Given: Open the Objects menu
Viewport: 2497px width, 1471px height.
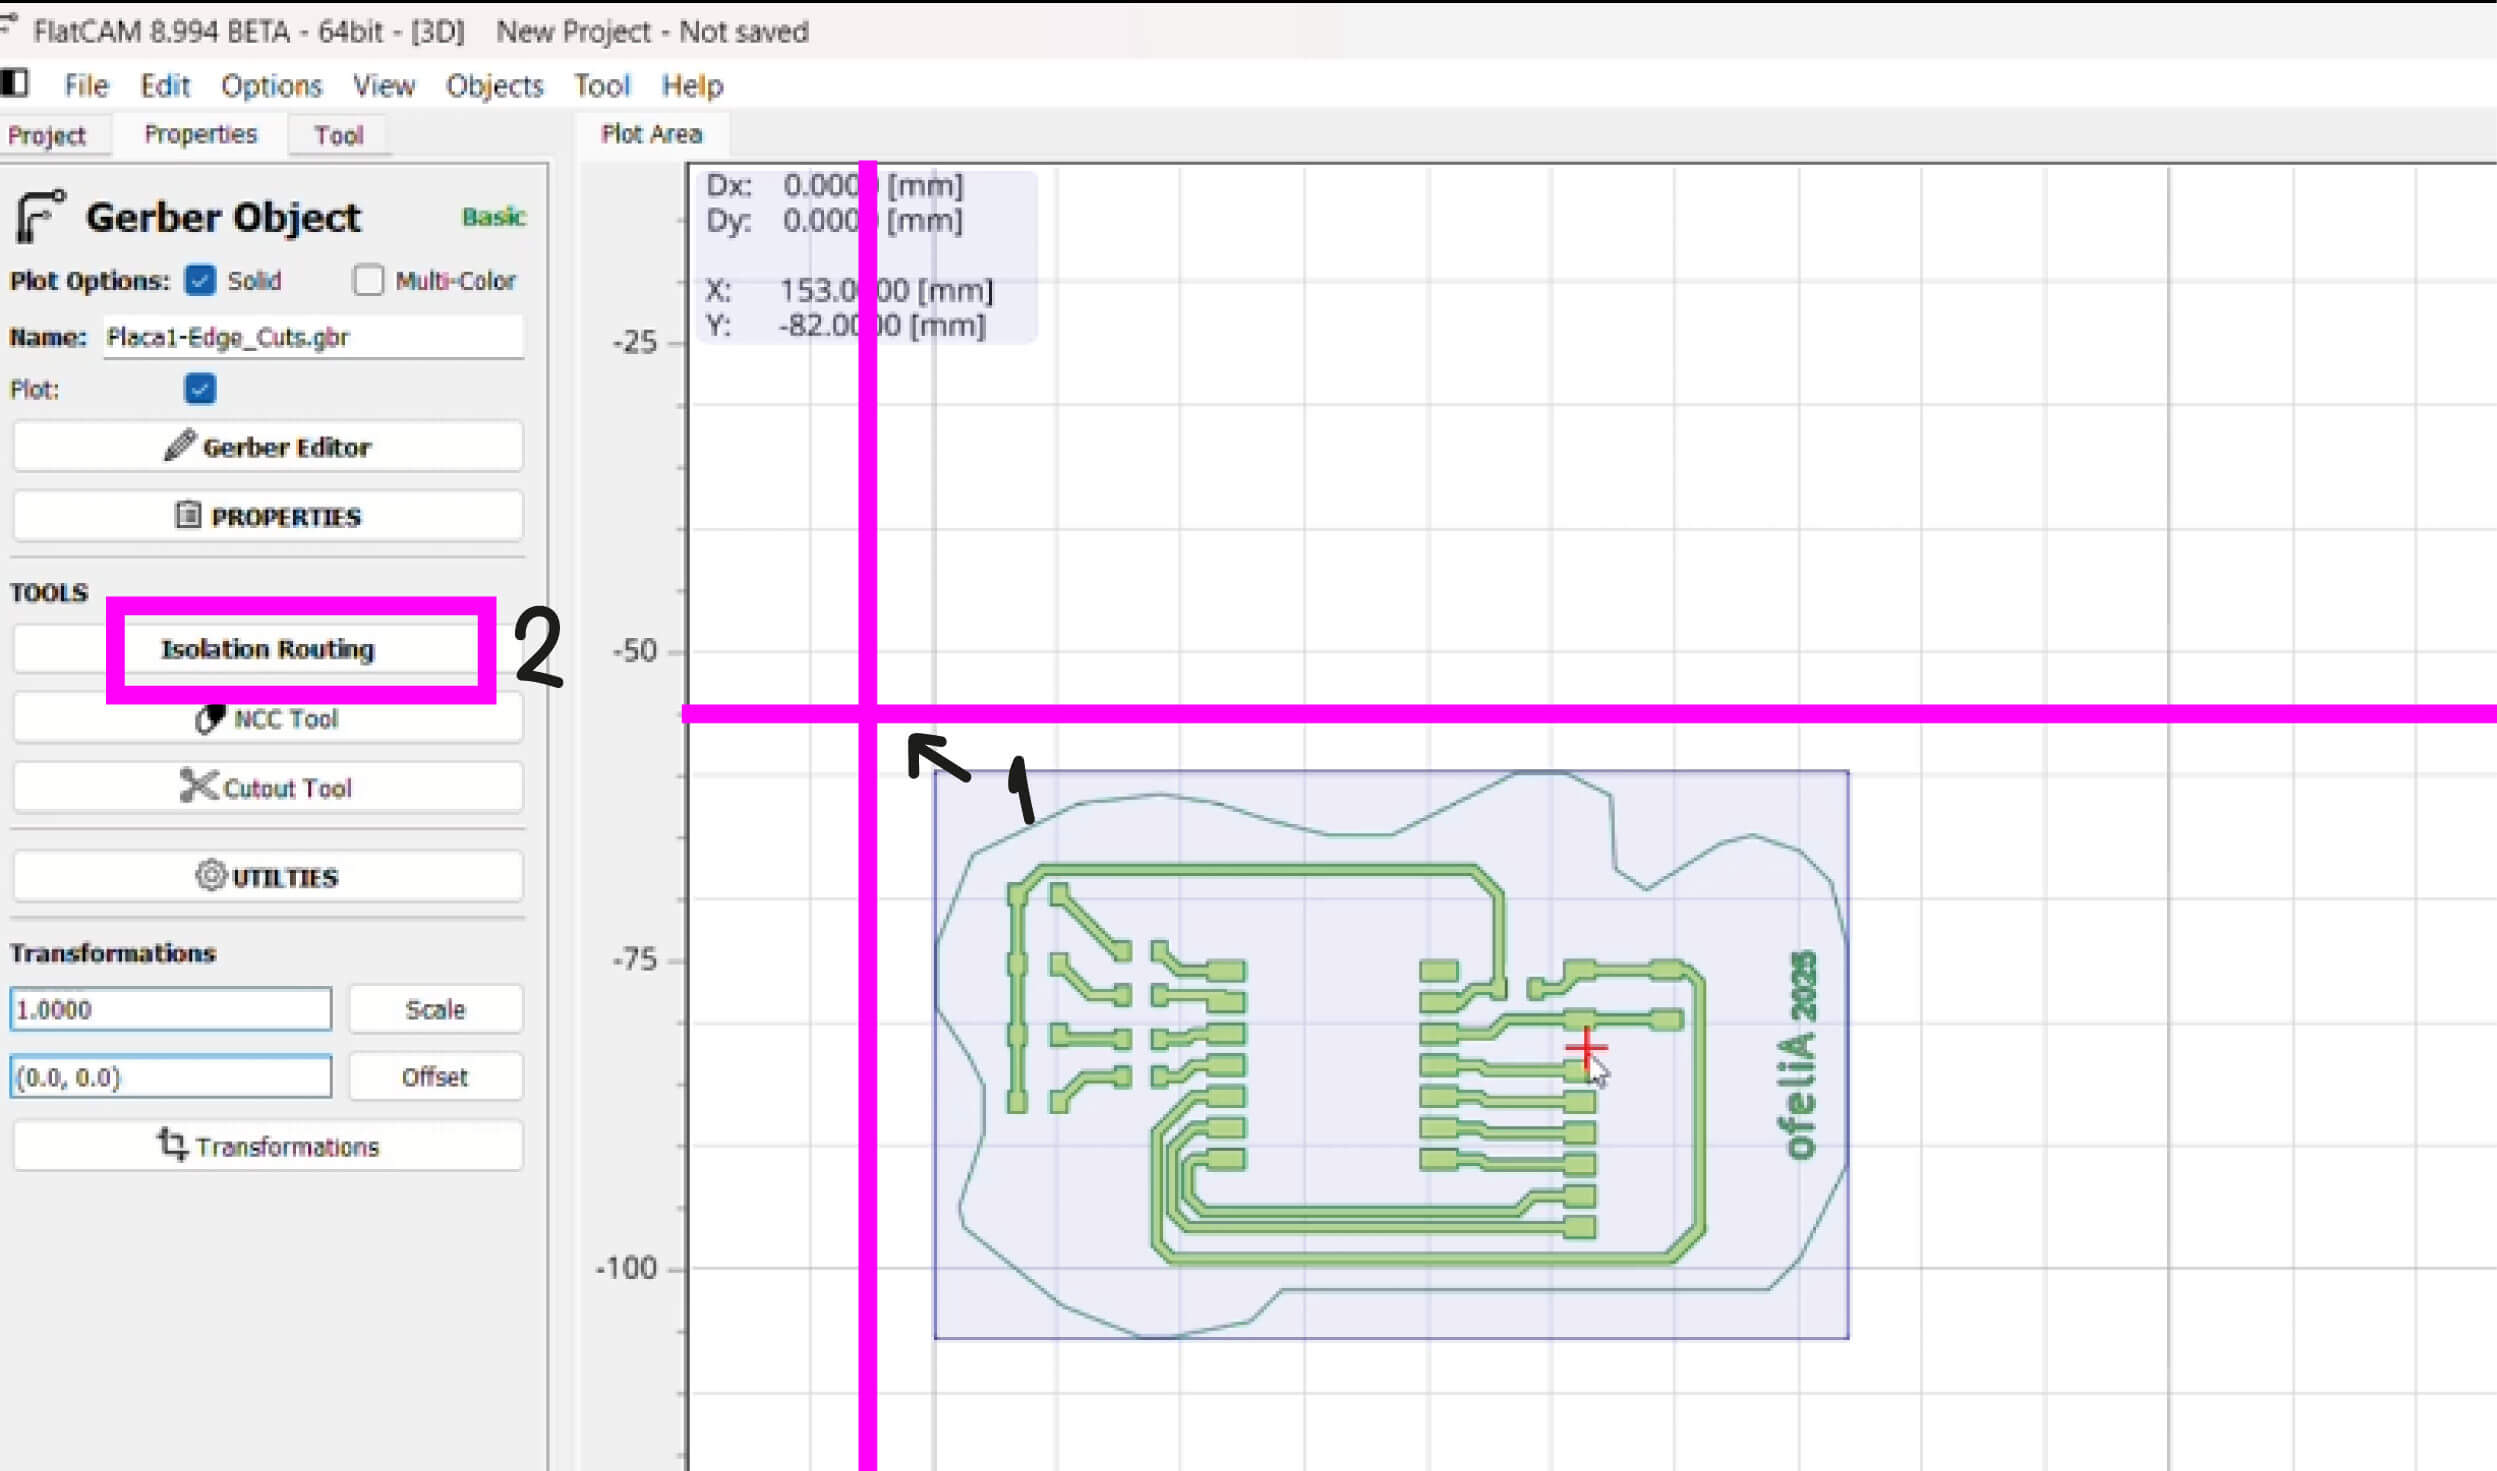Looking at the screenshot, I should [x=494, y=86].
